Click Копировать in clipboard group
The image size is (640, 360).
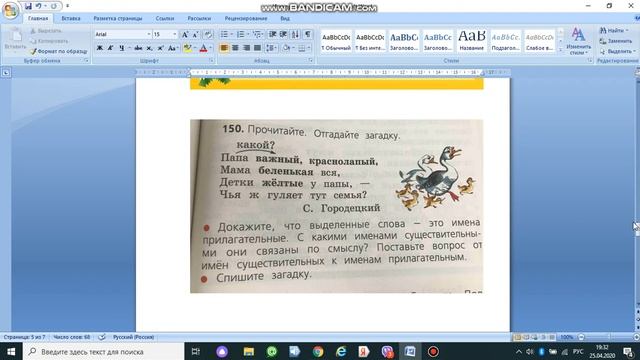[x=49, y=41]
